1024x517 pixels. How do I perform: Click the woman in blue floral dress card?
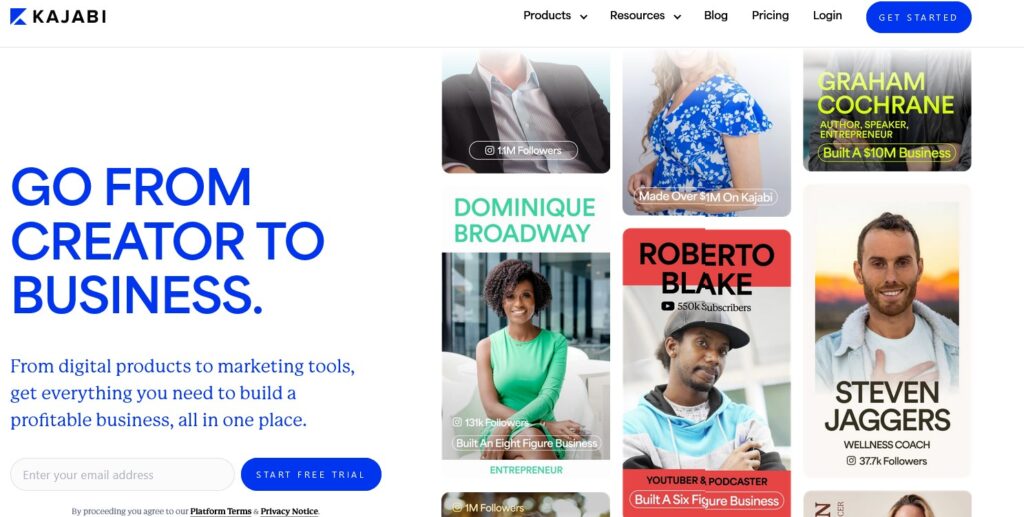pyautogui.click(x=707, y=133)
